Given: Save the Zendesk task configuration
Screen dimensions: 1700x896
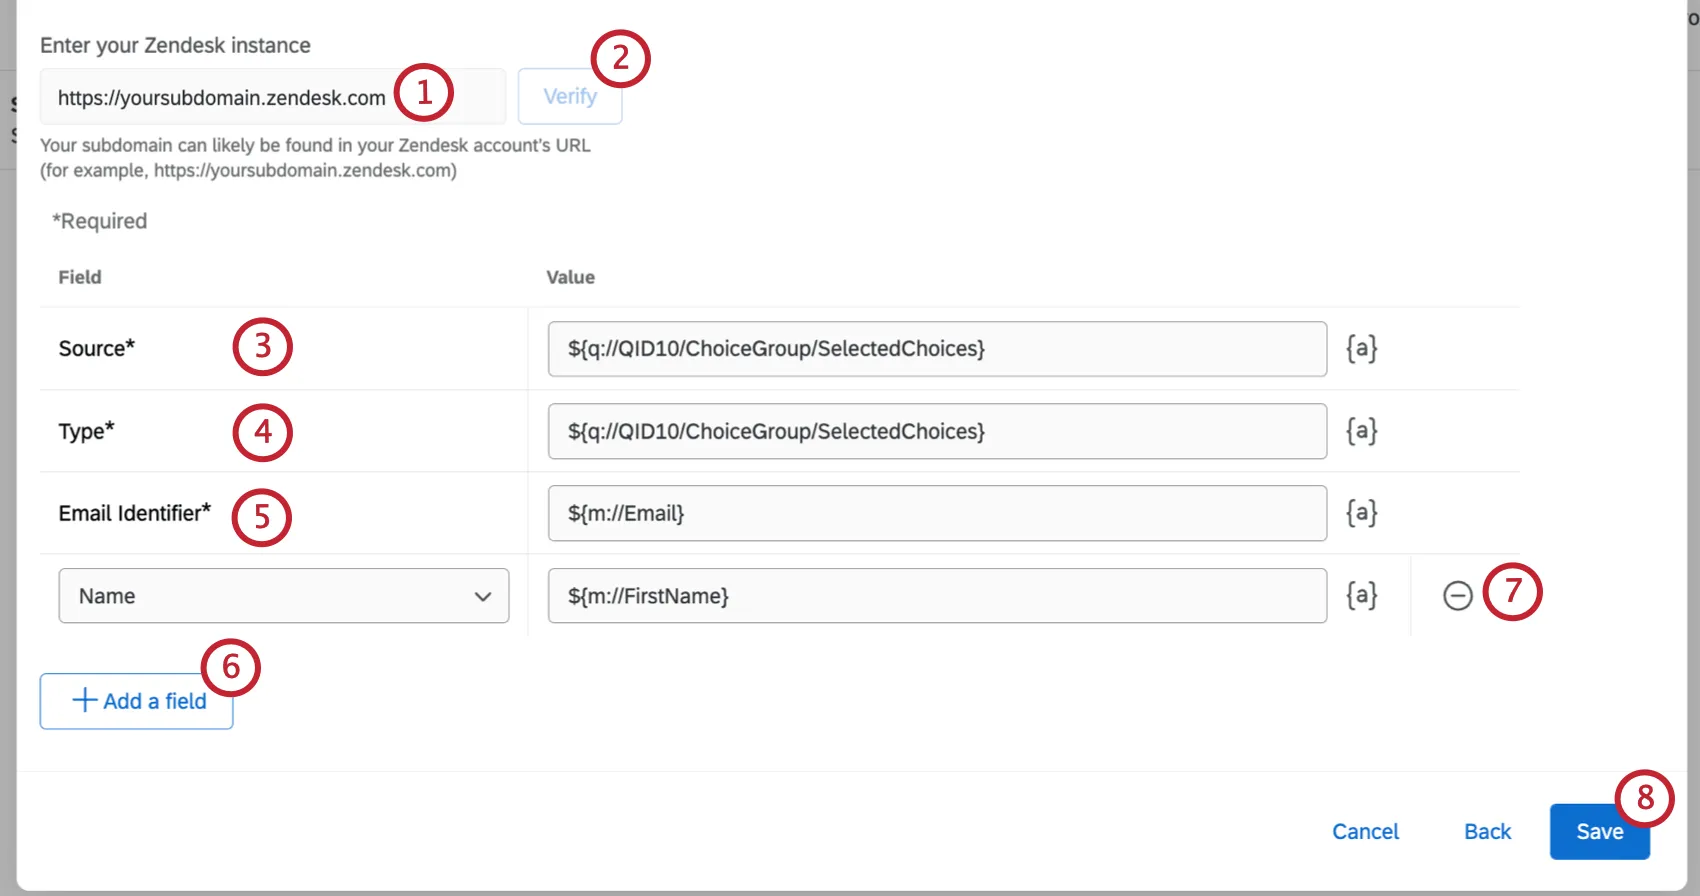Looking at the screenshot, I should point(1600,832).
